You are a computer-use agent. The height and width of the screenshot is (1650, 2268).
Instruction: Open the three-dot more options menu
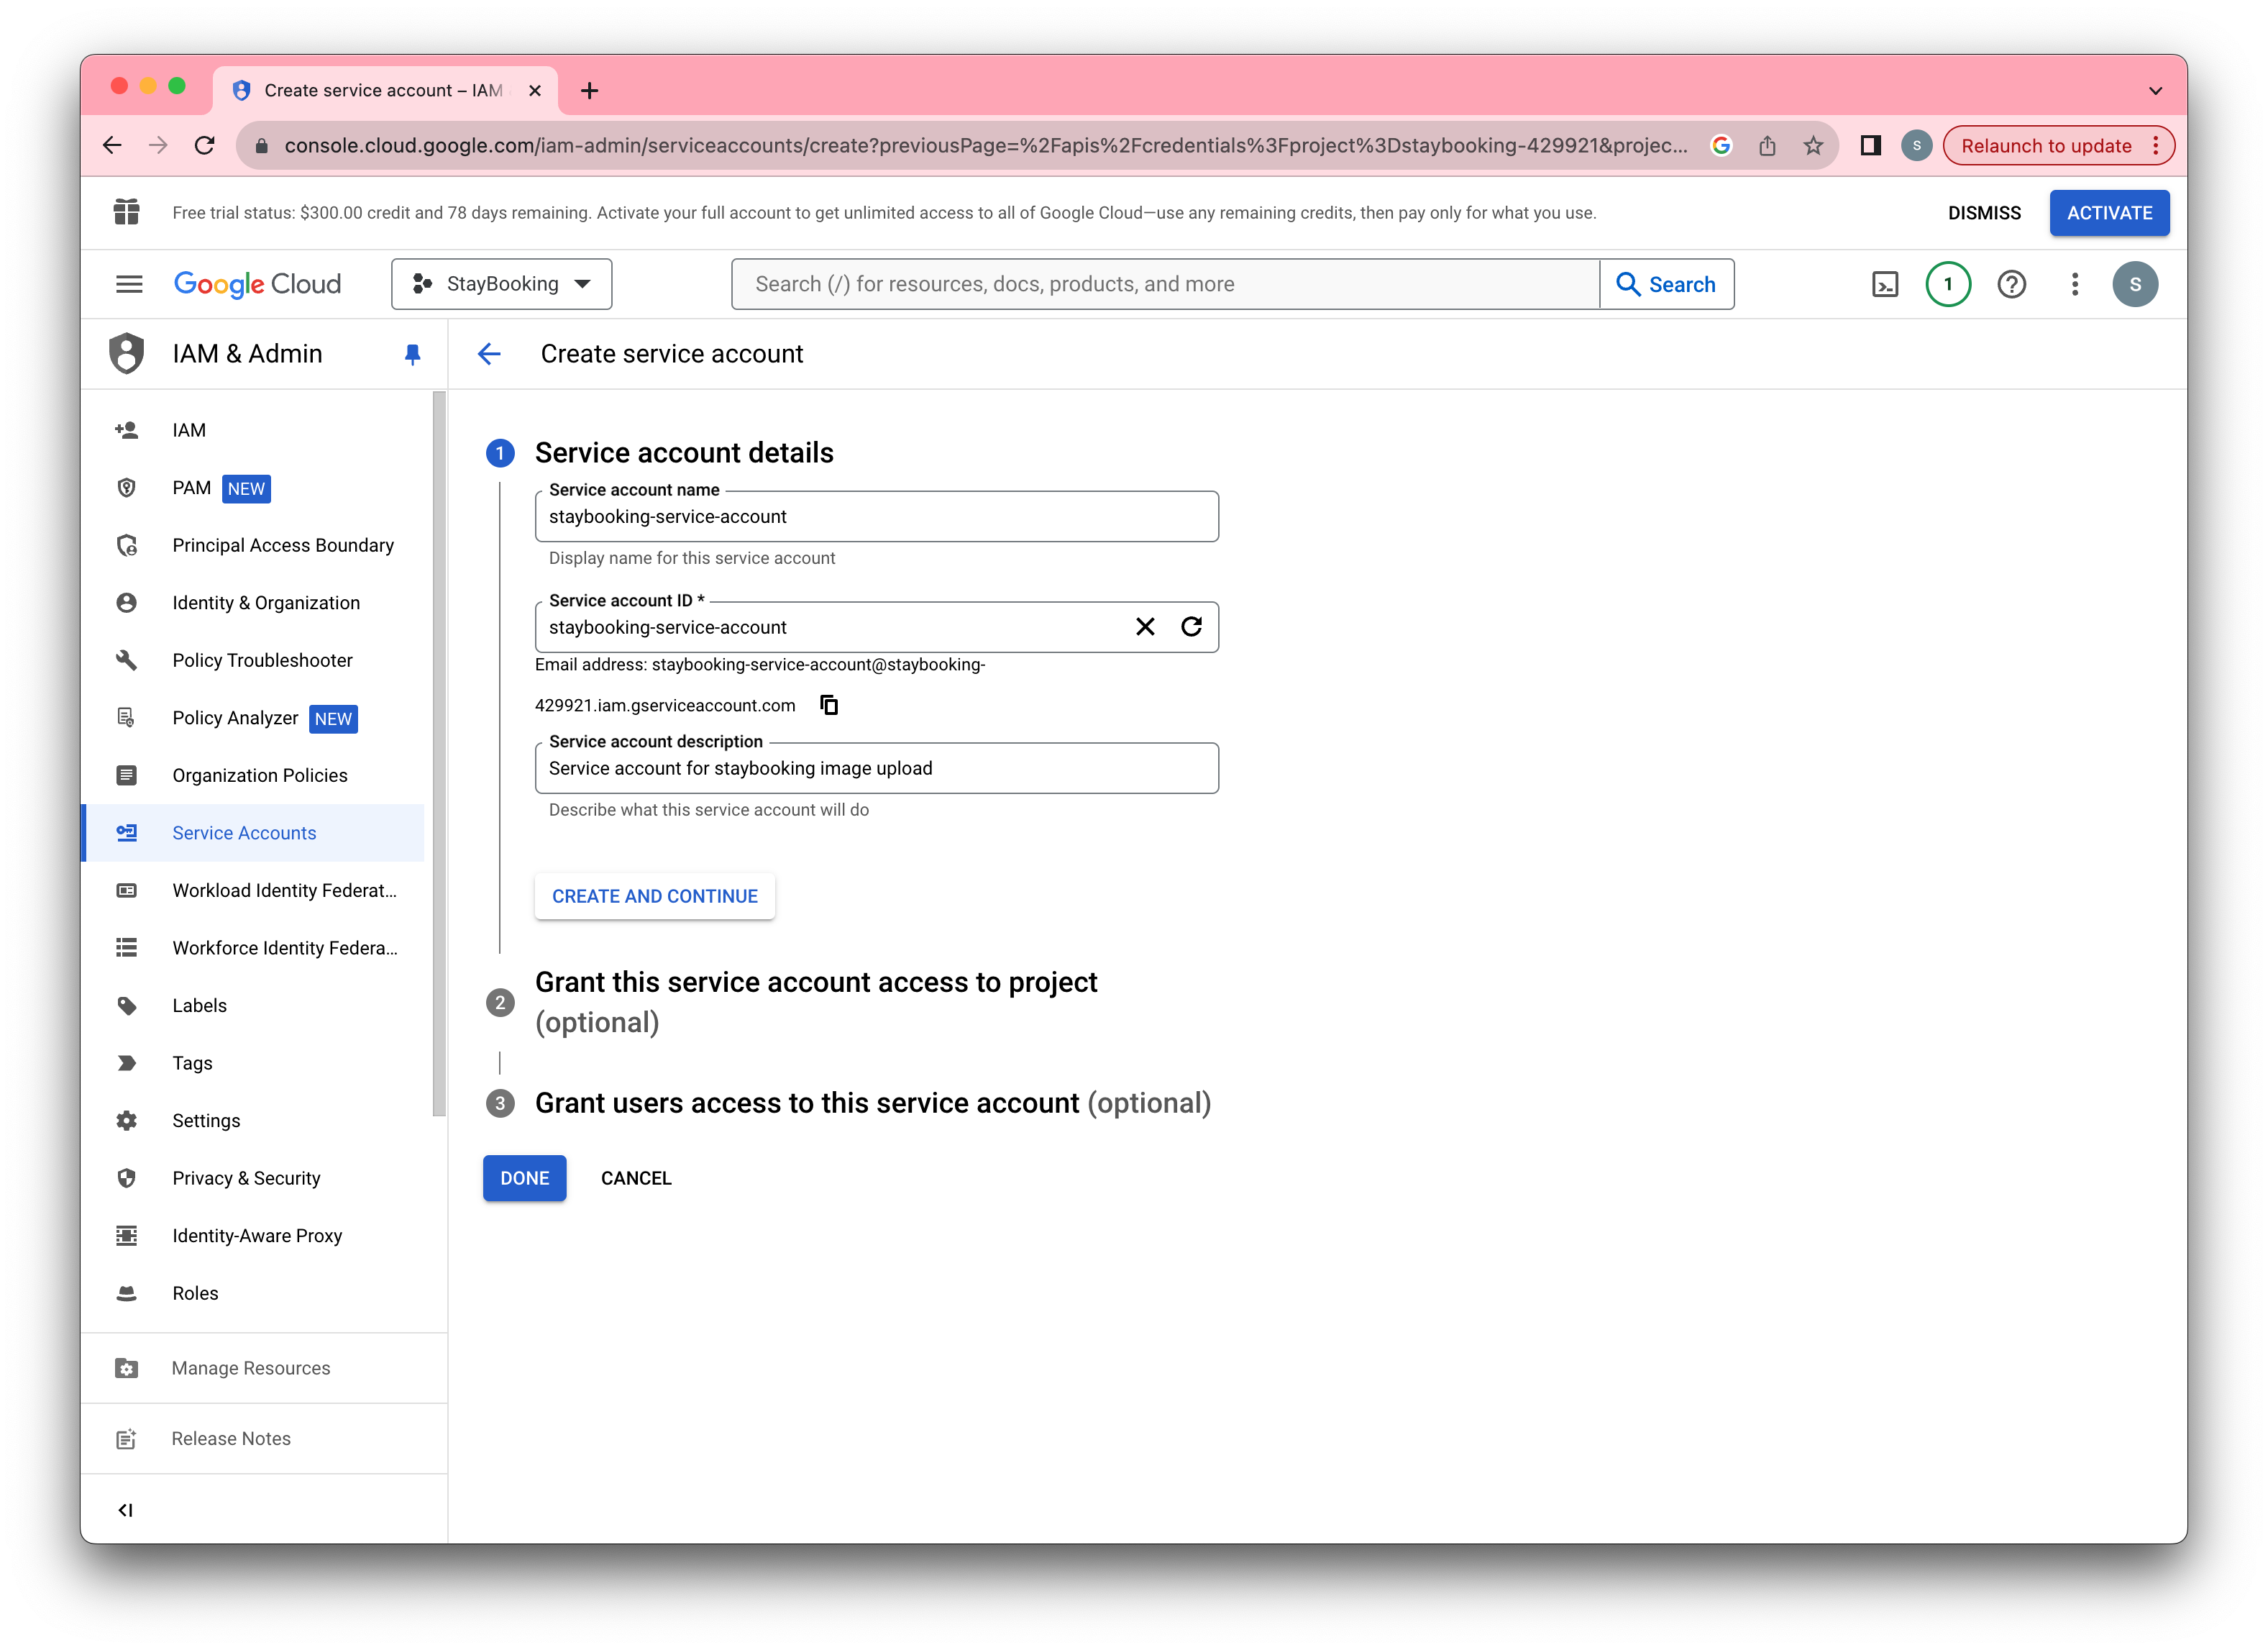[2075, 284]
